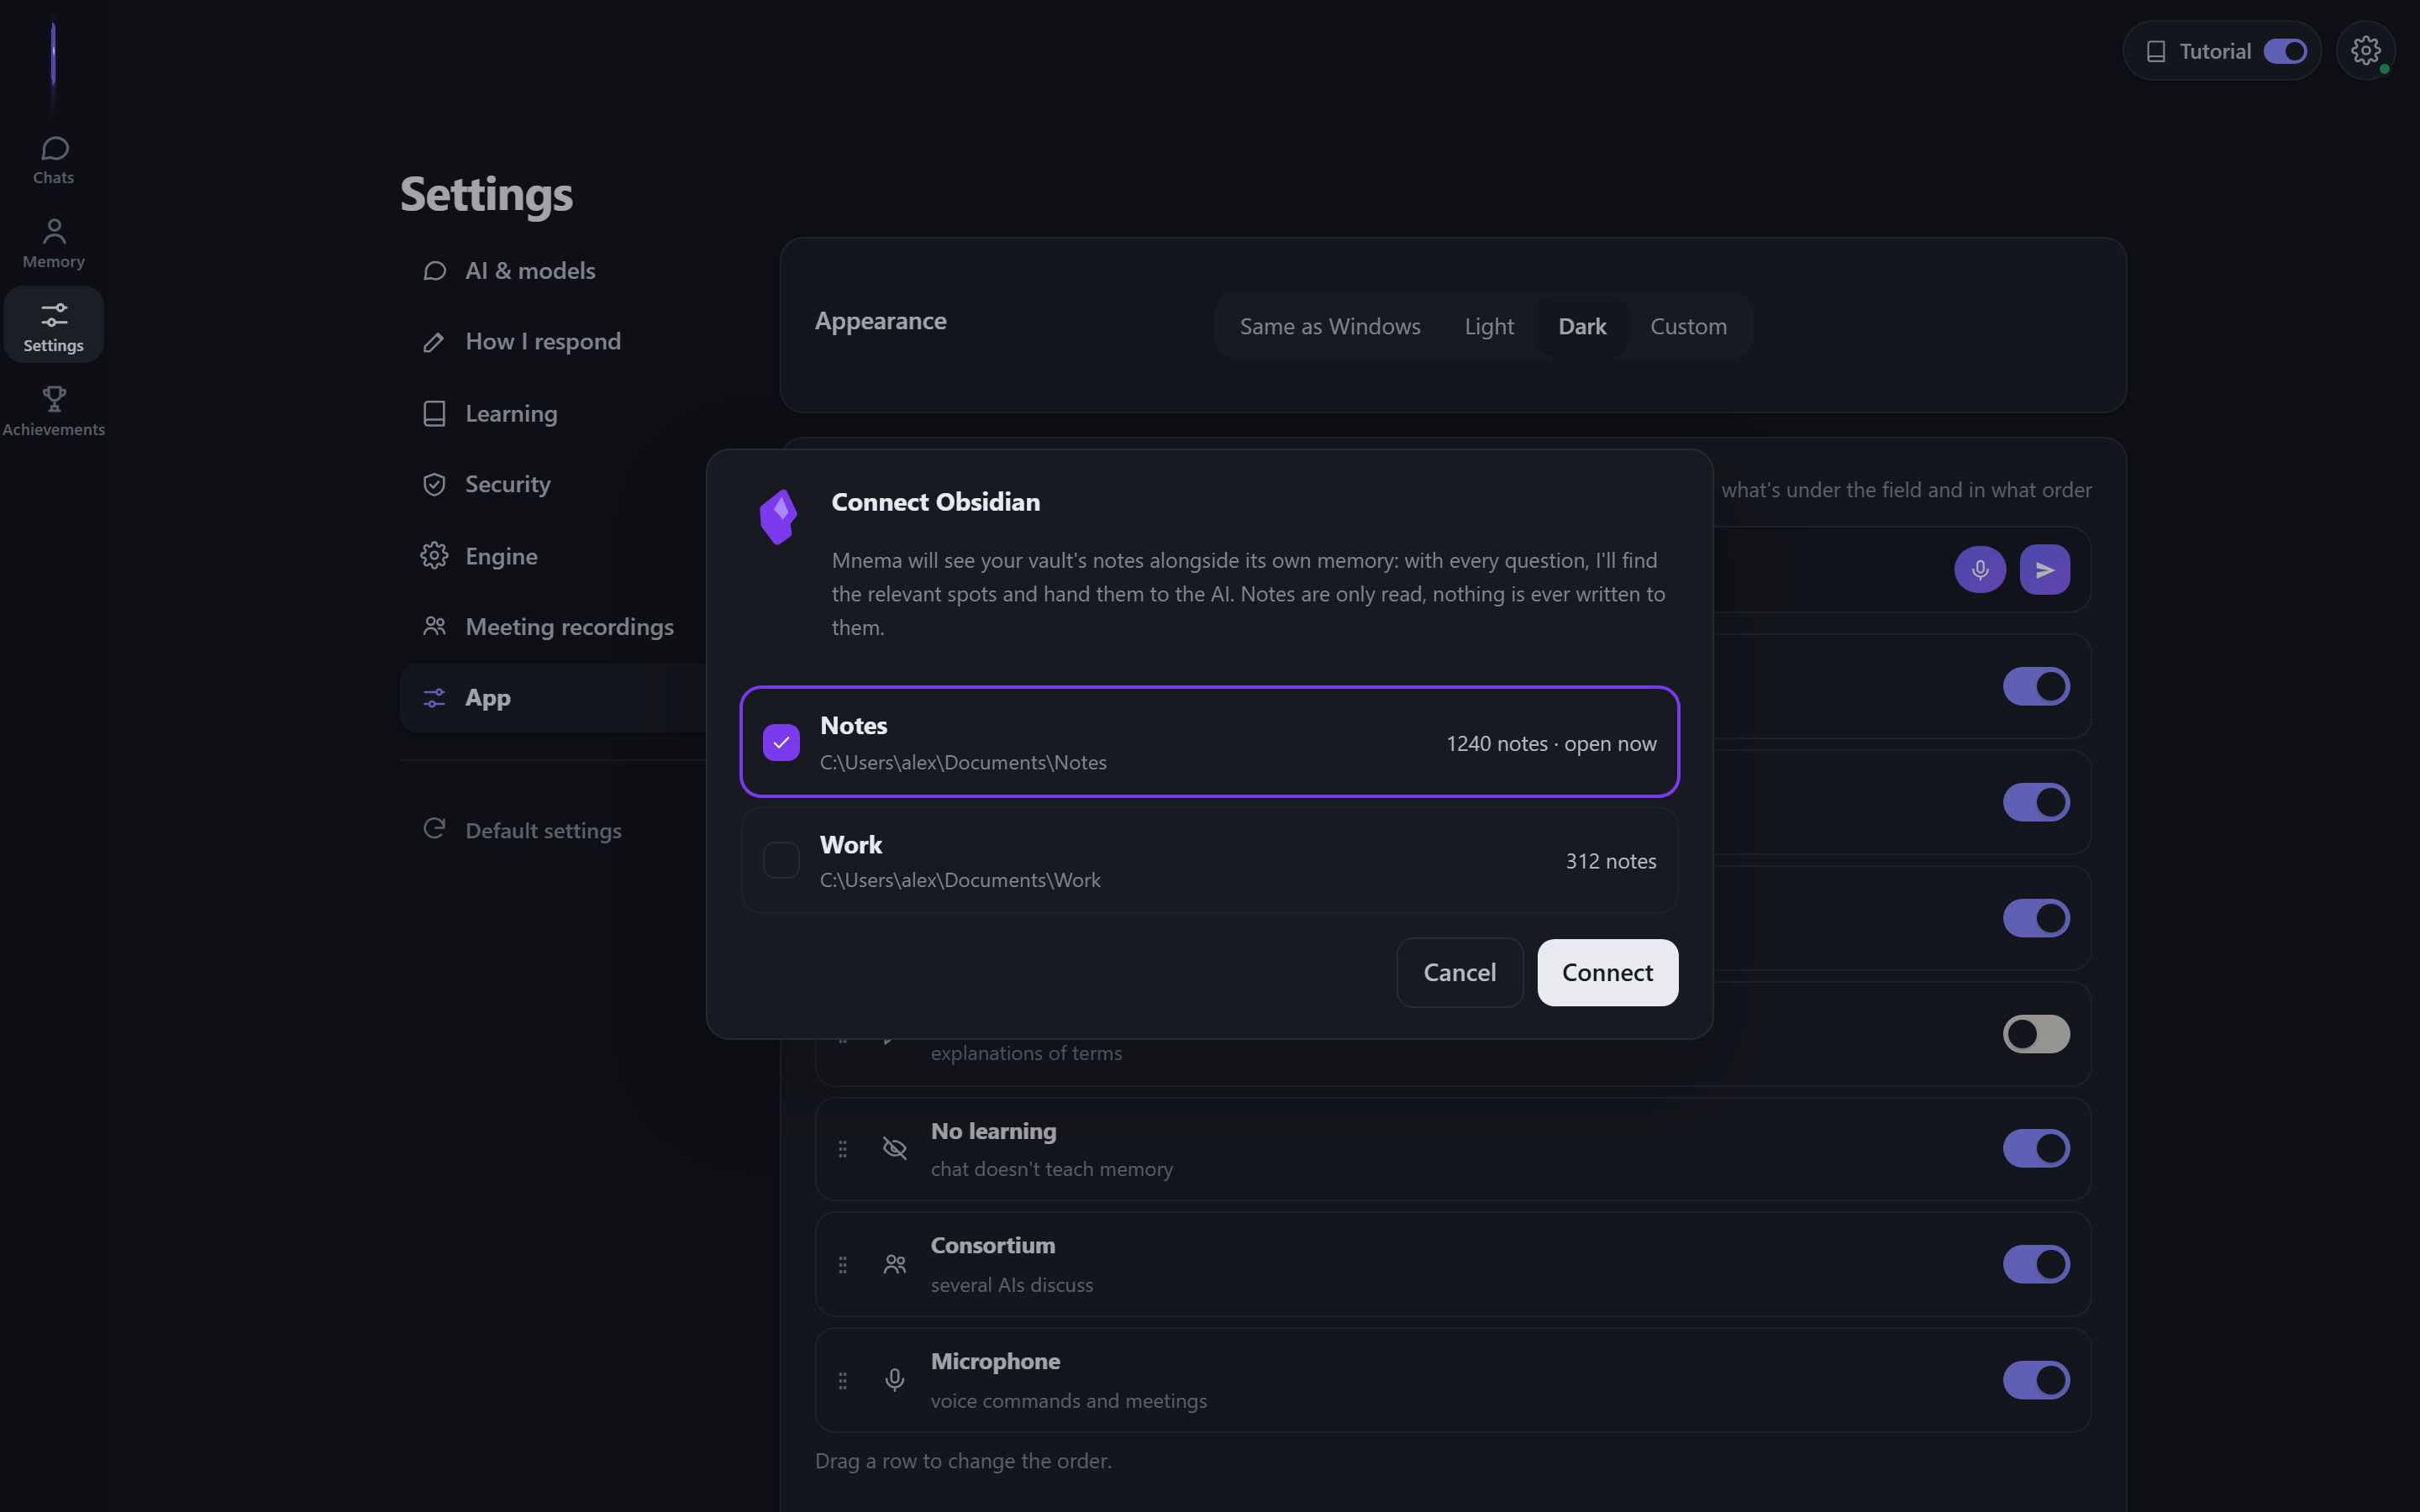
Task: Choose Custom appearance option
Action: [1688, 326]
